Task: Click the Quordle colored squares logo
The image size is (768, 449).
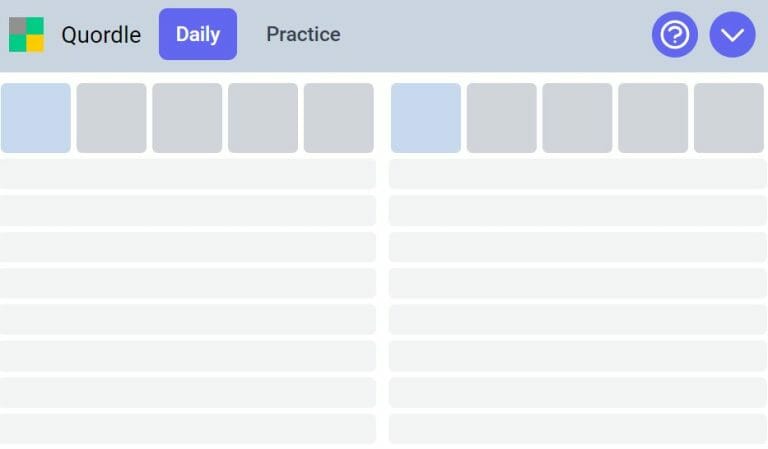Action: (26, 34)
